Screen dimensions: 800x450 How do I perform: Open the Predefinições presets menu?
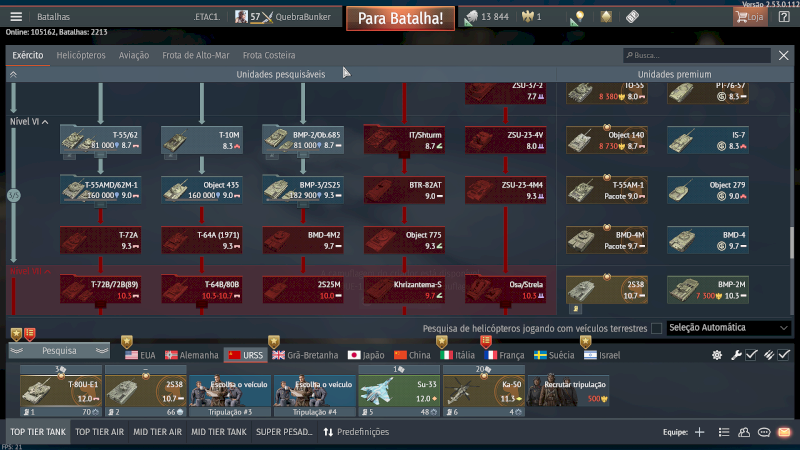coord(356,432)
